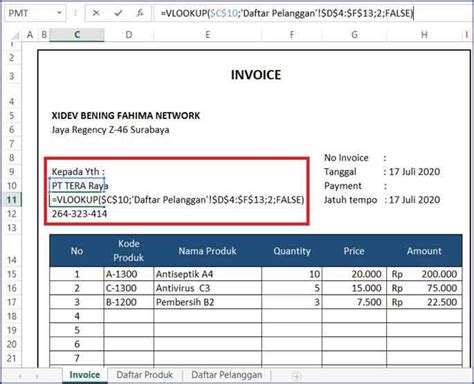Select the amount 22.500 cell

[x=424, y=302]
